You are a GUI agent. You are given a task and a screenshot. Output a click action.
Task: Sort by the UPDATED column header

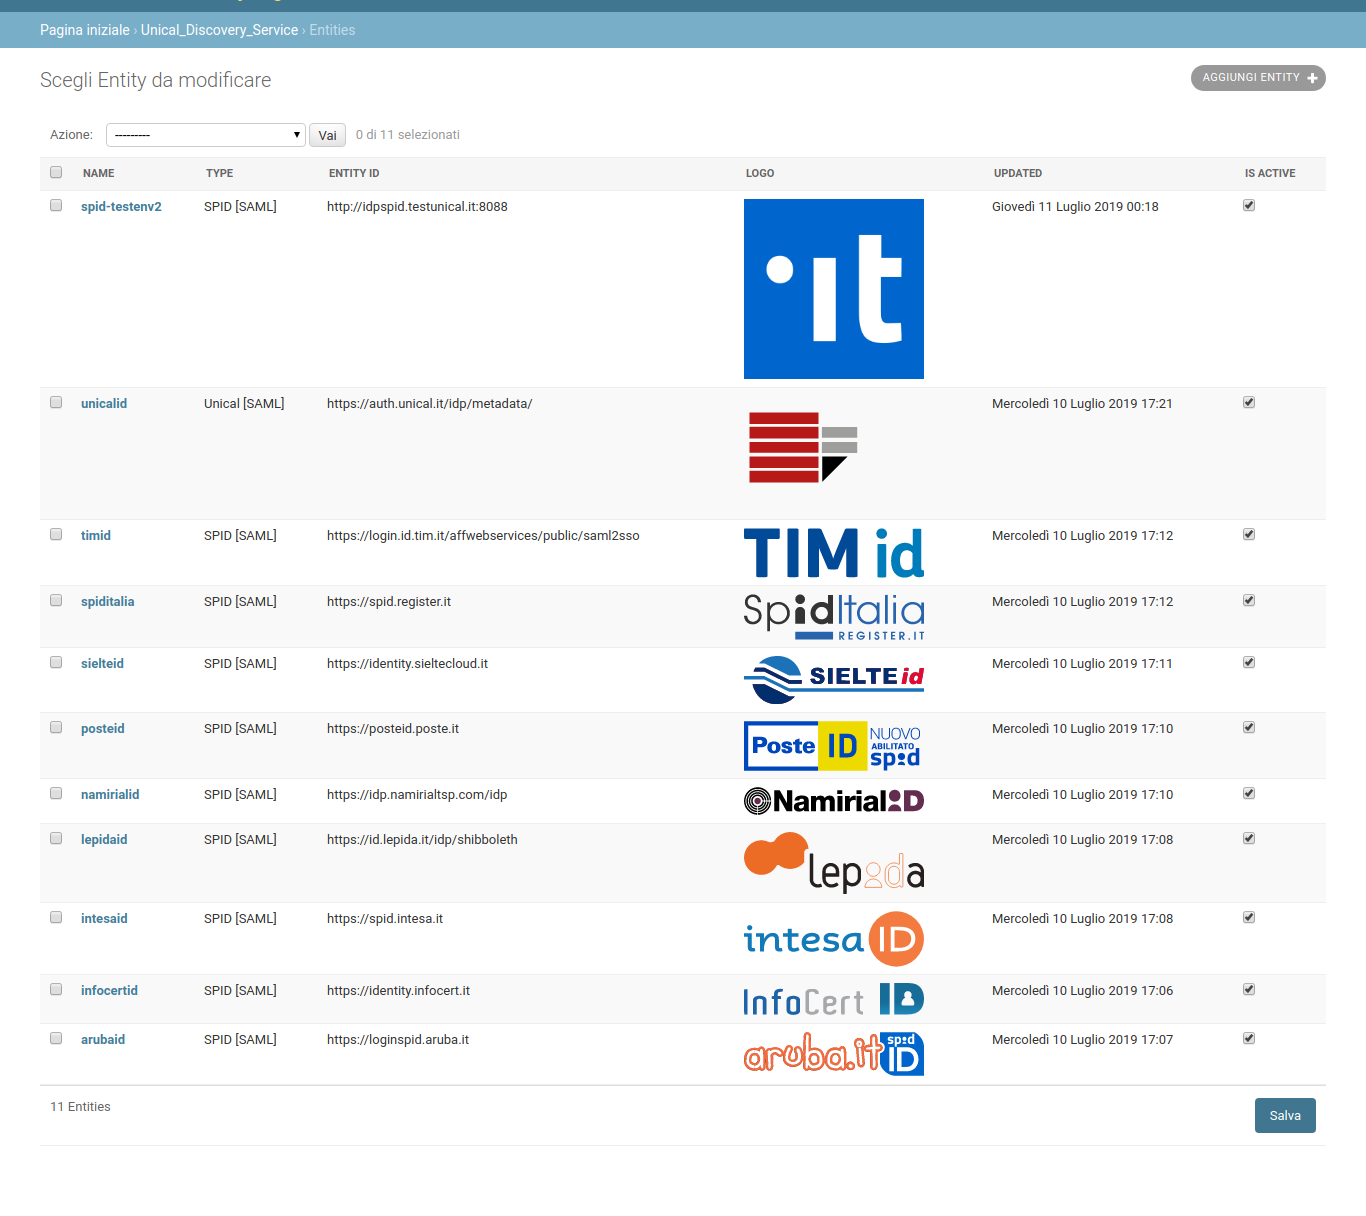[x=1018, y=173]
